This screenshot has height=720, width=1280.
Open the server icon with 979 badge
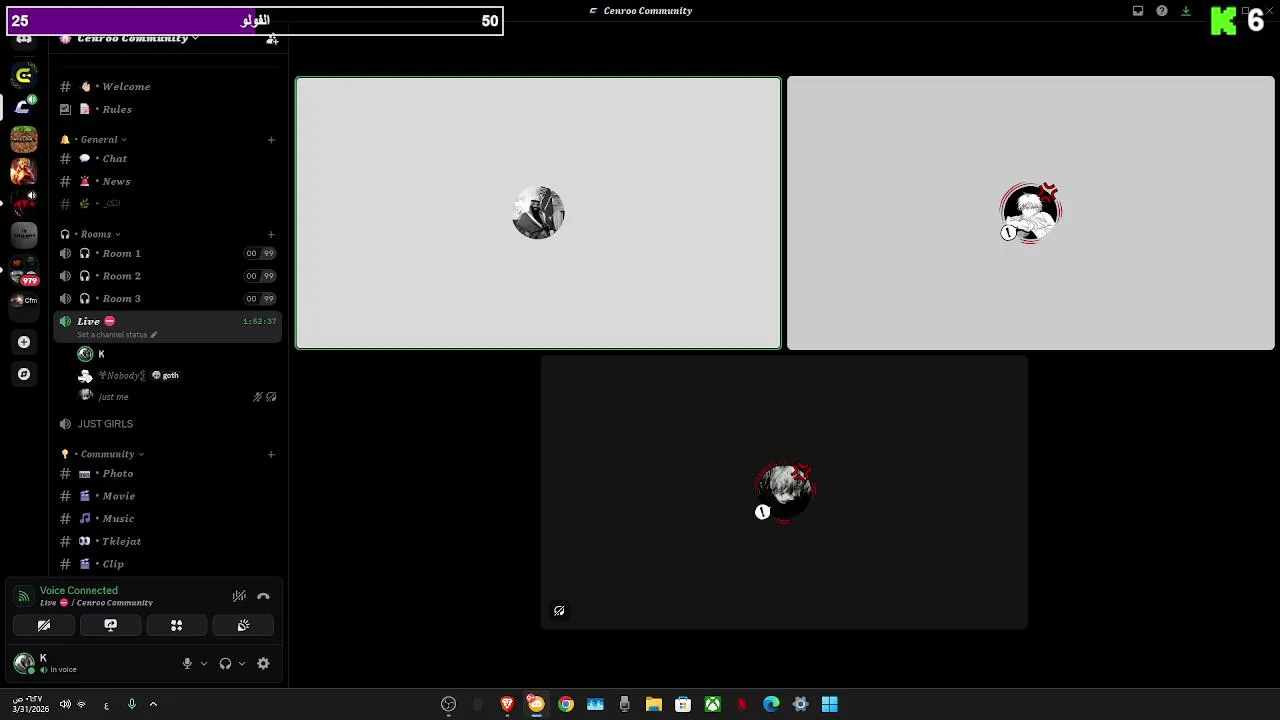point(24,270)
